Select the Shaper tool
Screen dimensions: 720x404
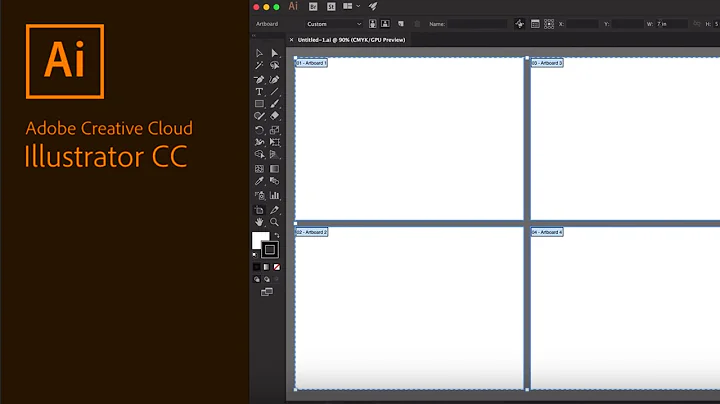coord(259,116)
